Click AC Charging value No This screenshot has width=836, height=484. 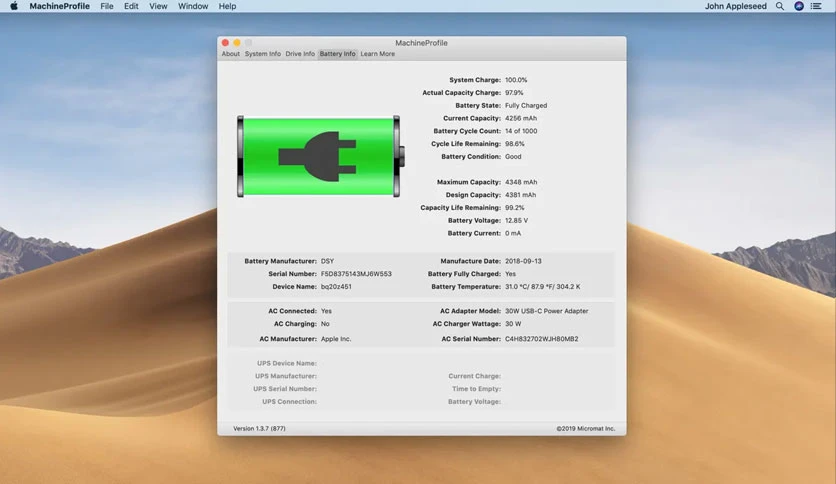pos(325,324)
